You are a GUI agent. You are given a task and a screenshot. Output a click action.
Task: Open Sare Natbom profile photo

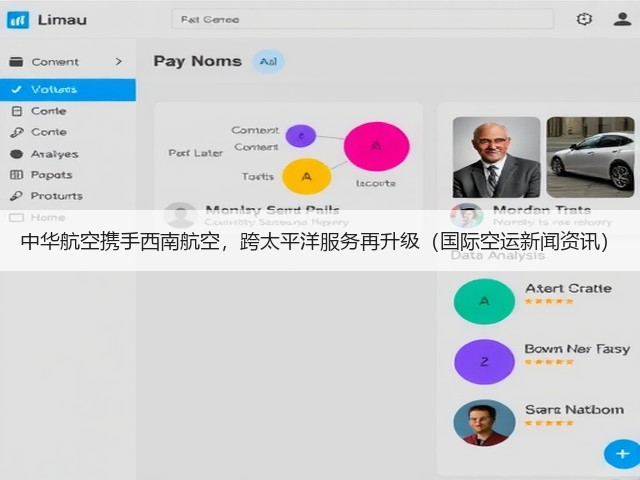coord(484,422)
